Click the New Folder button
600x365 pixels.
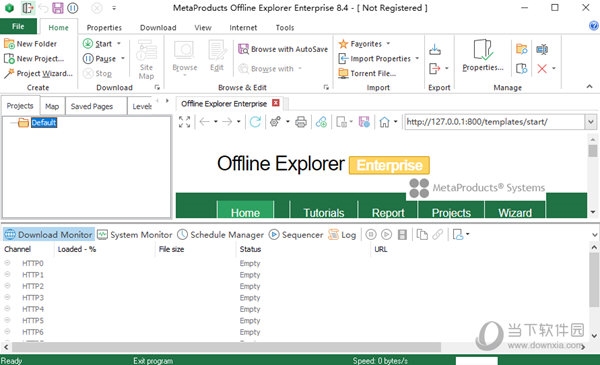pos(31,44)
